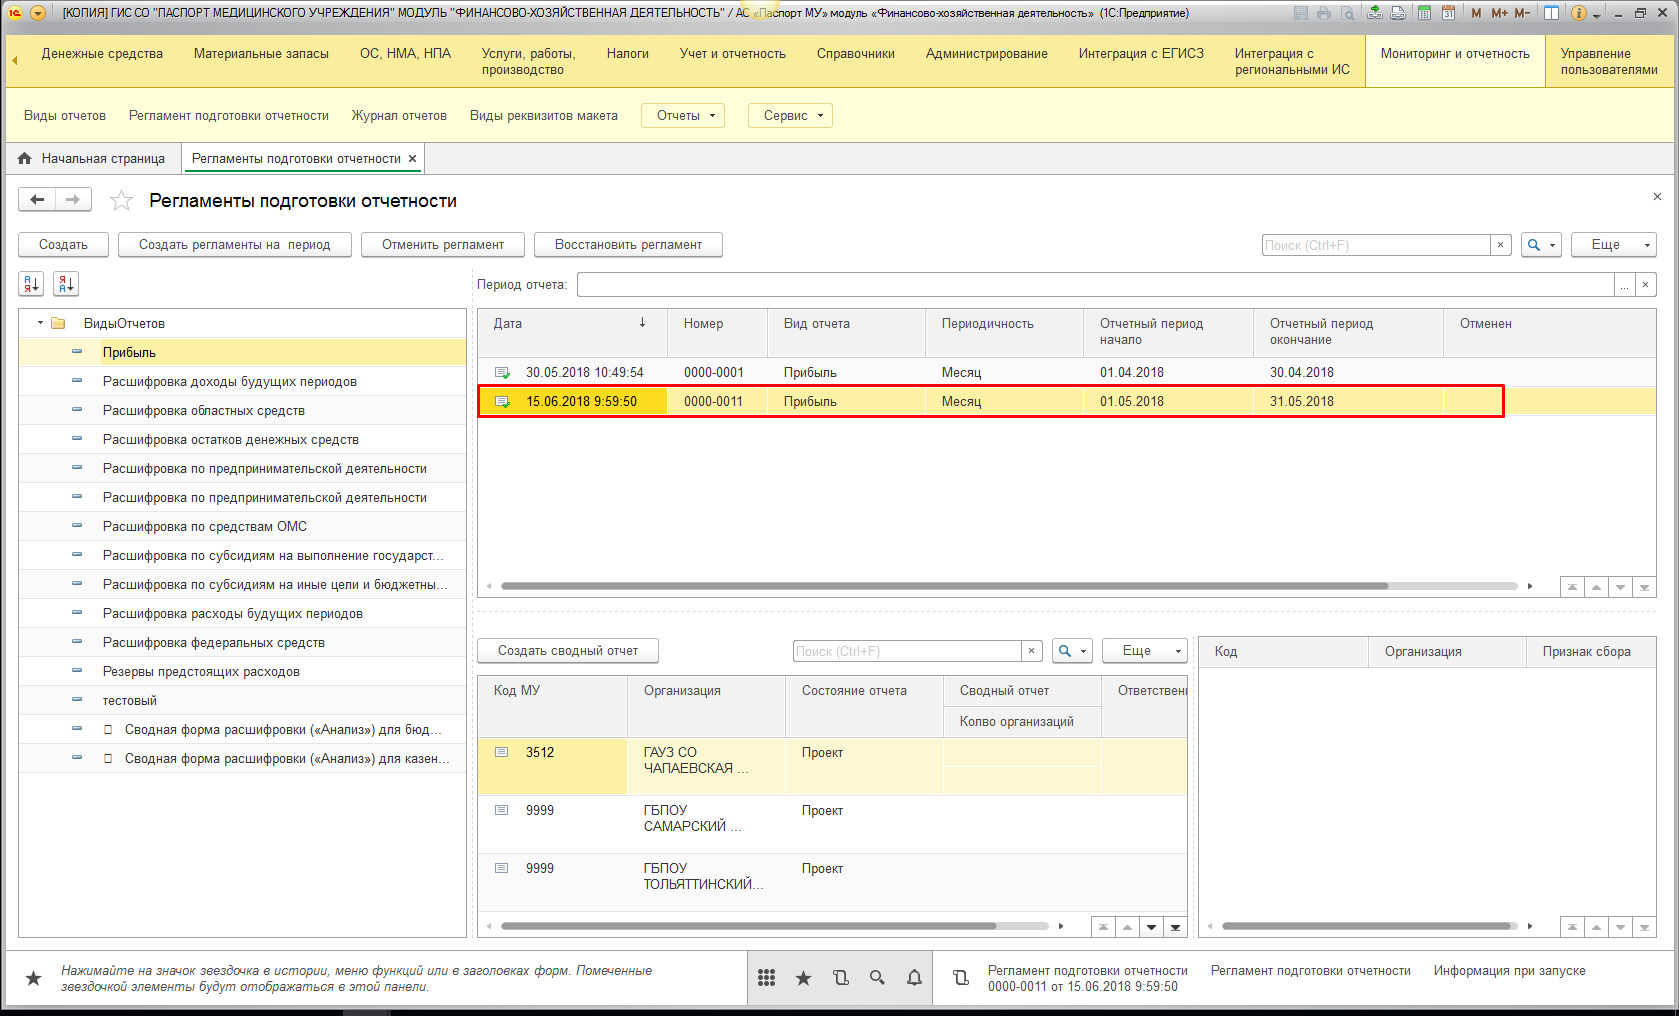Viewport: 1679px width, 1016px height.
Task: Expand the Сервис dropdown menu
Action: 791,116
